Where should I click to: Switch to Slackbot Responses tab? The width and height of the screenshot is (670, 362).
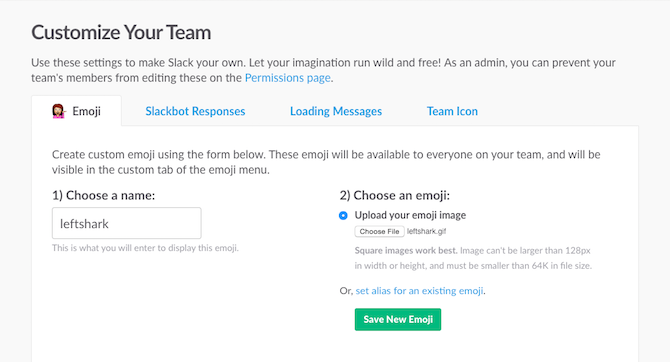pos(195,111)
